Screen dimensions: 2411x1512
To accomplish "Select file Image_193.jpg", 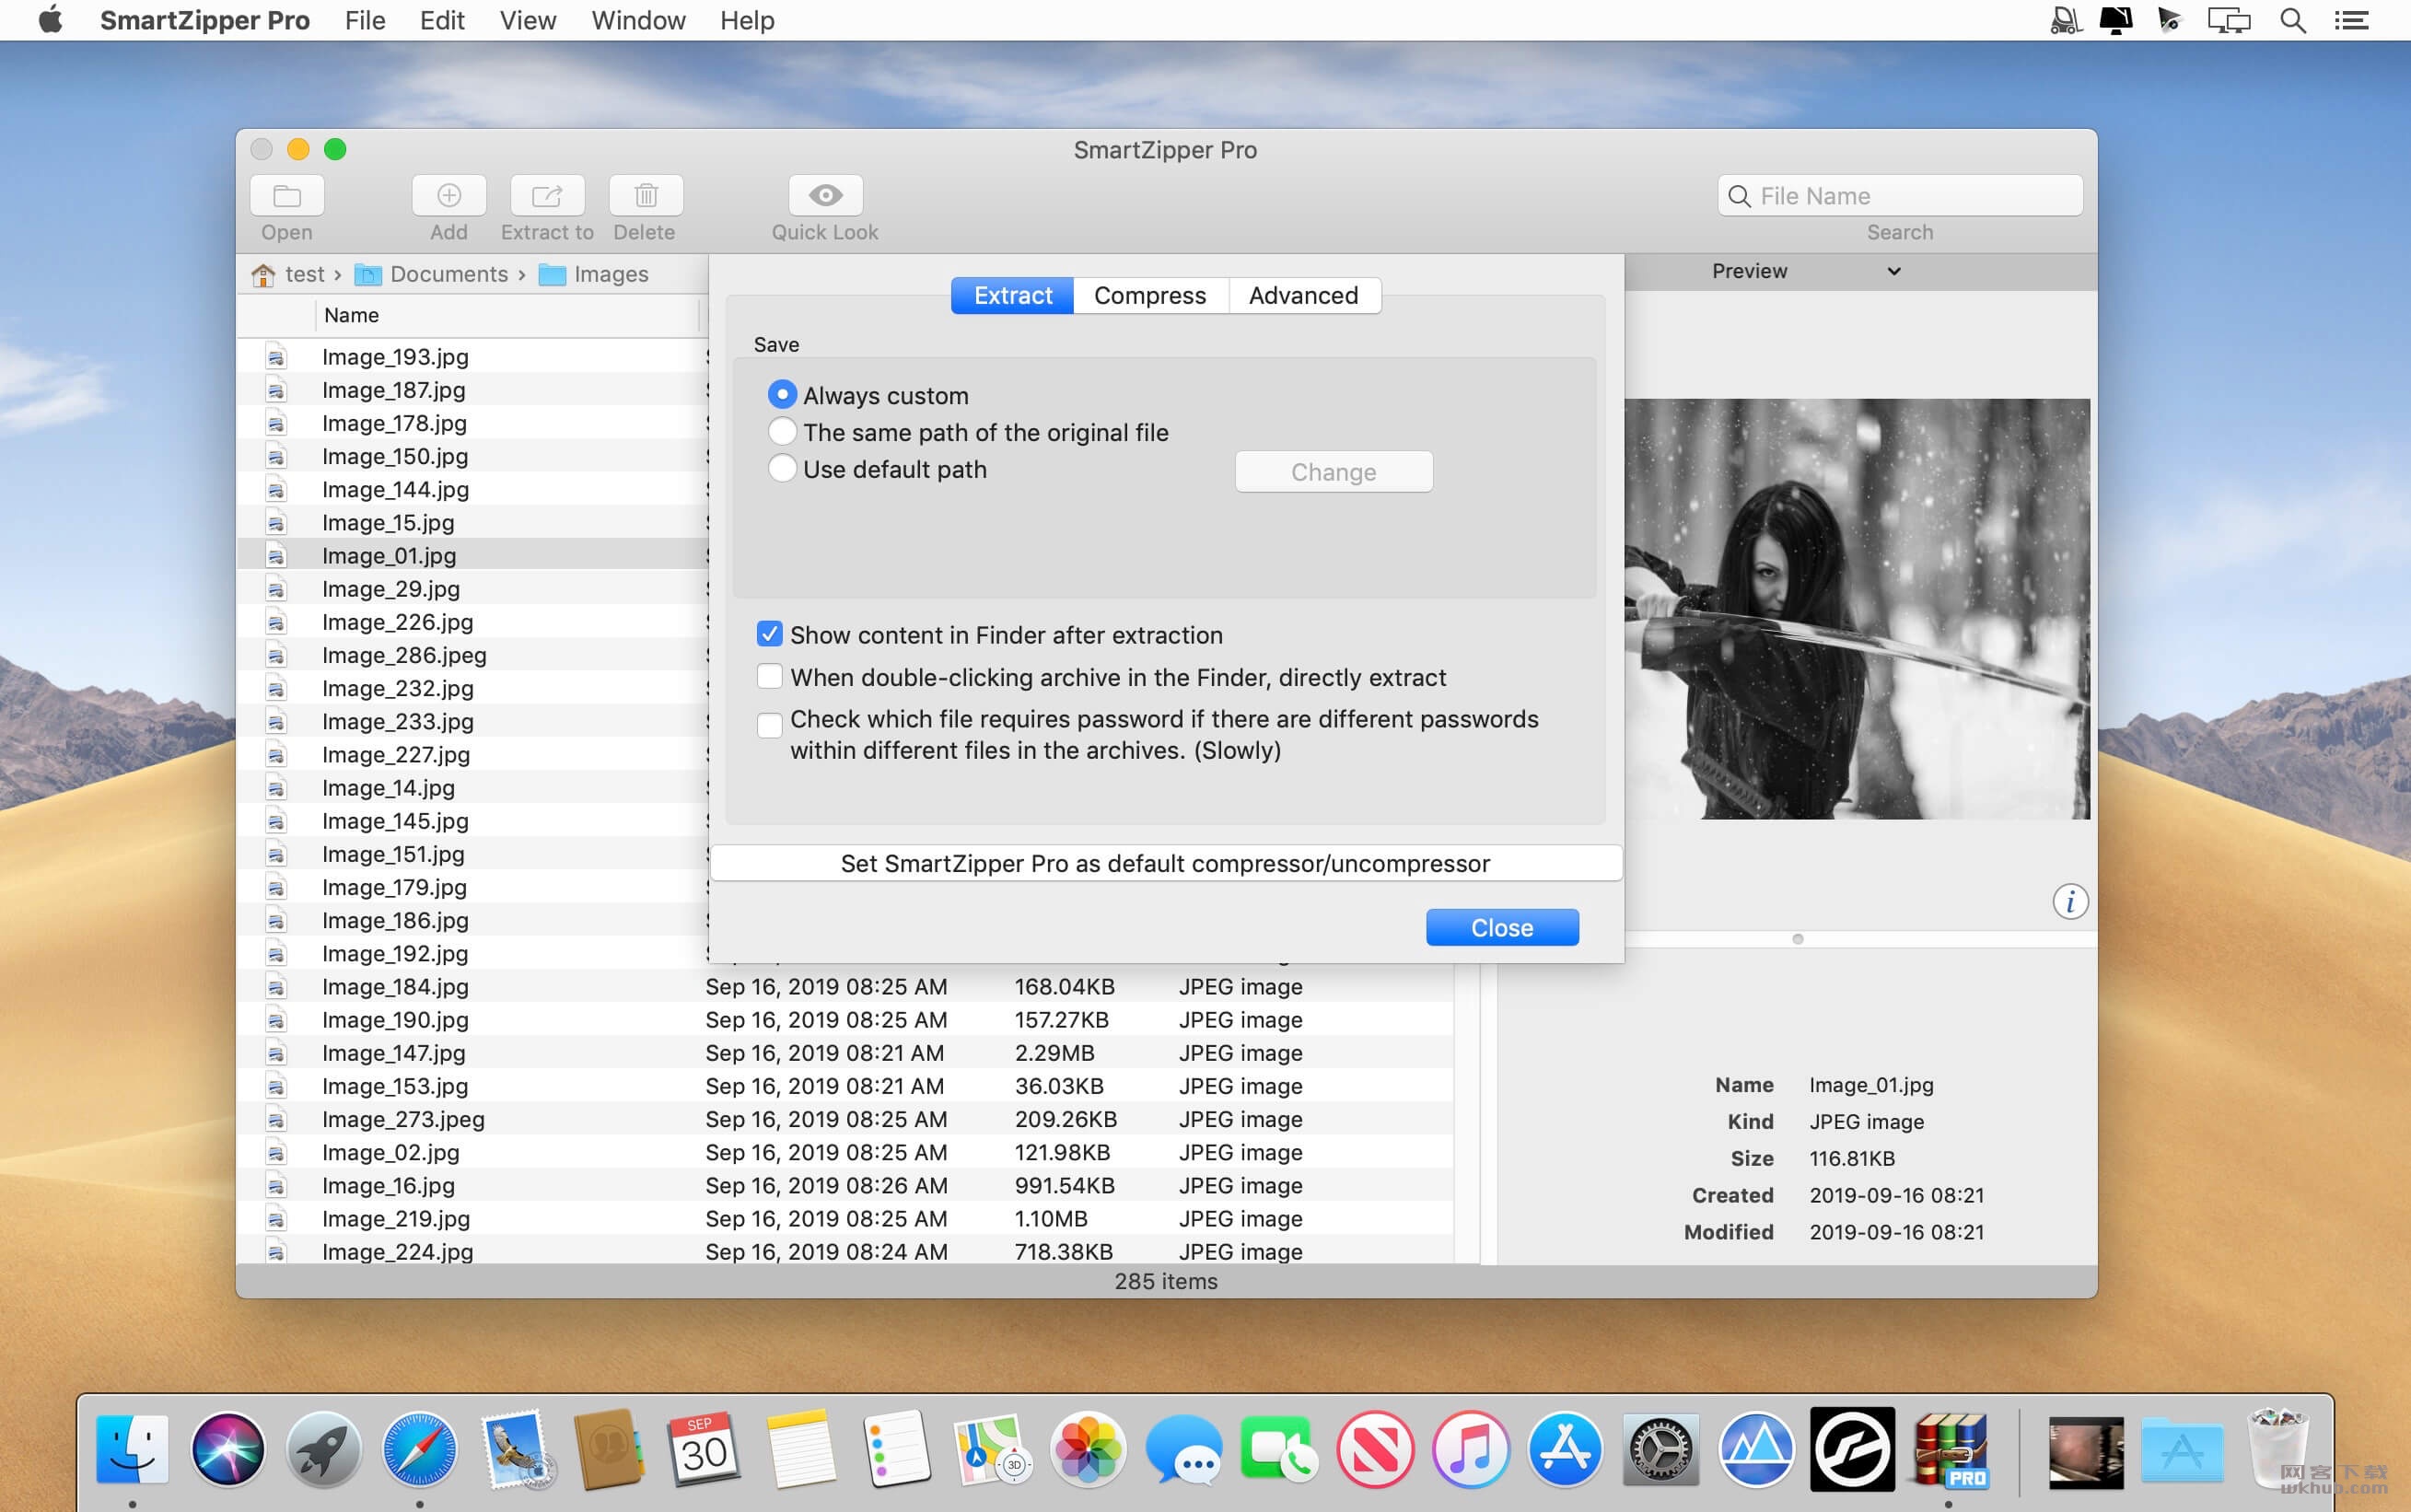I will 395,356.
